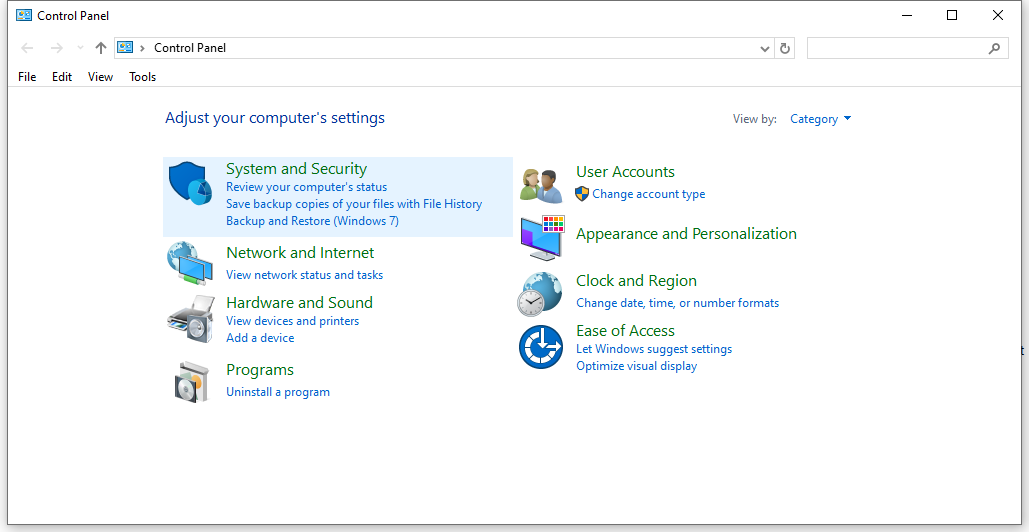Click the System and Security shield icon

click(190, 185)
